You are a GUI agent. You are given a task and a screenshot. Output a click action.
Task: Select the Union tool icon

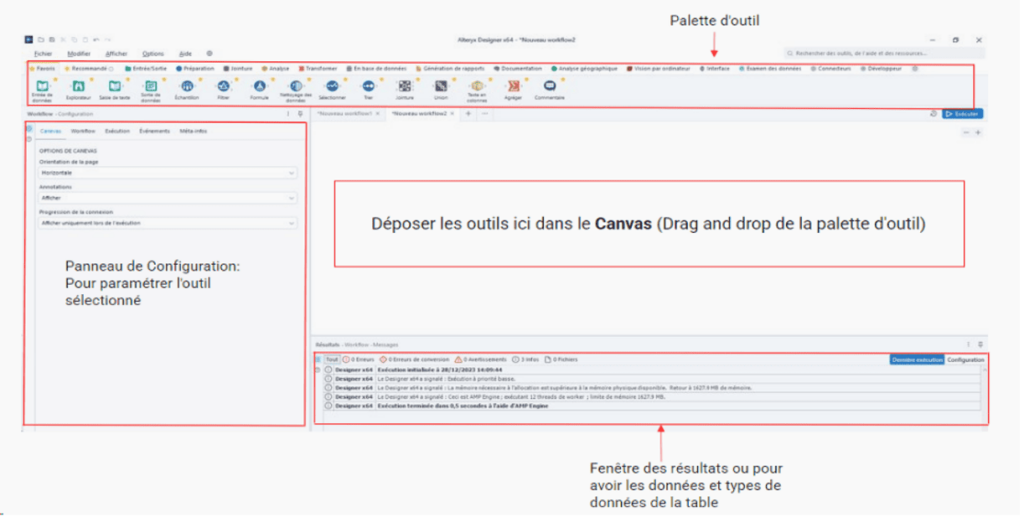(441, 86)
